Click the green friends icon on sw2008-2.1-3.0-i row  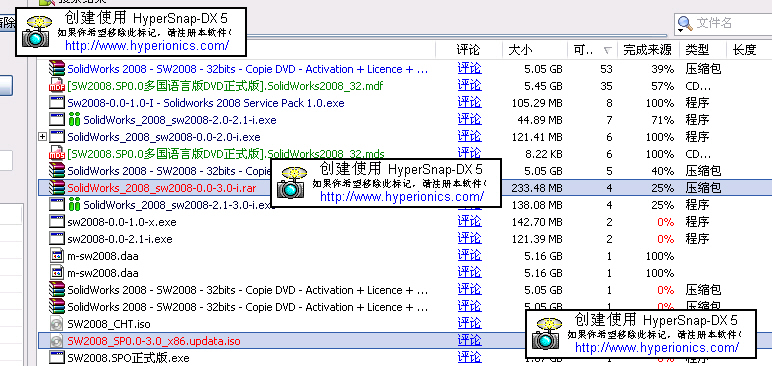pyautogui.click(x=74, y=204)
